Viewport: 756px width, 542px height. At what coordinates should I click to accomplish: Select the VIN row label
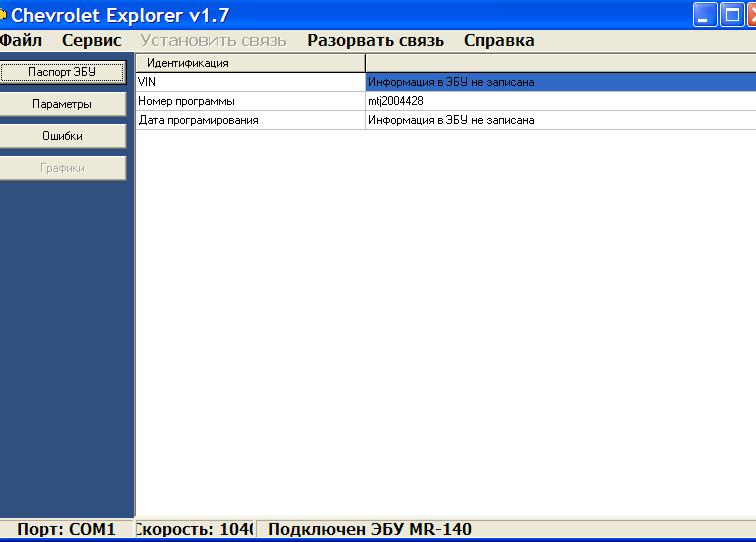coord(251,82)
